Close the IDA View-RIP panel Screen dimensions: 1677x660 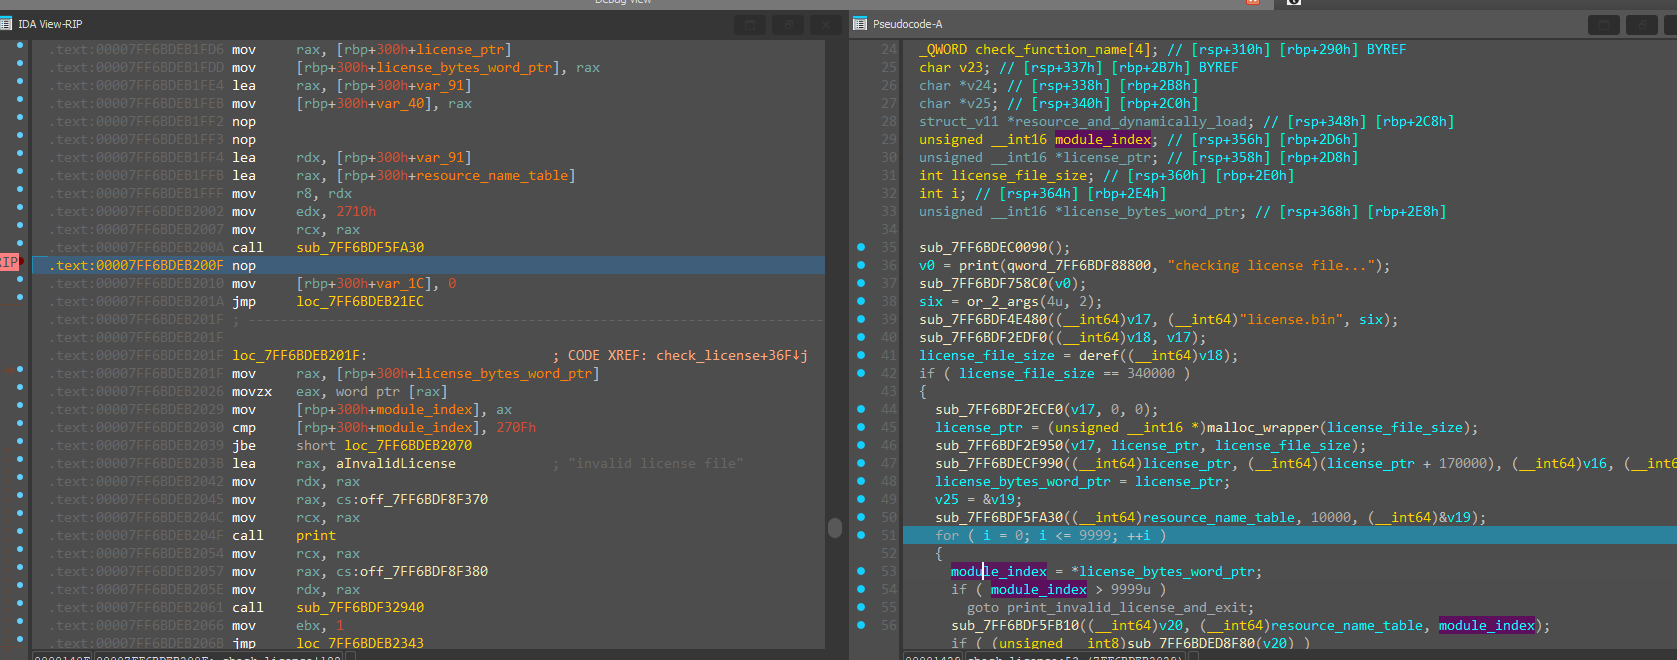[x=824, y=25]
